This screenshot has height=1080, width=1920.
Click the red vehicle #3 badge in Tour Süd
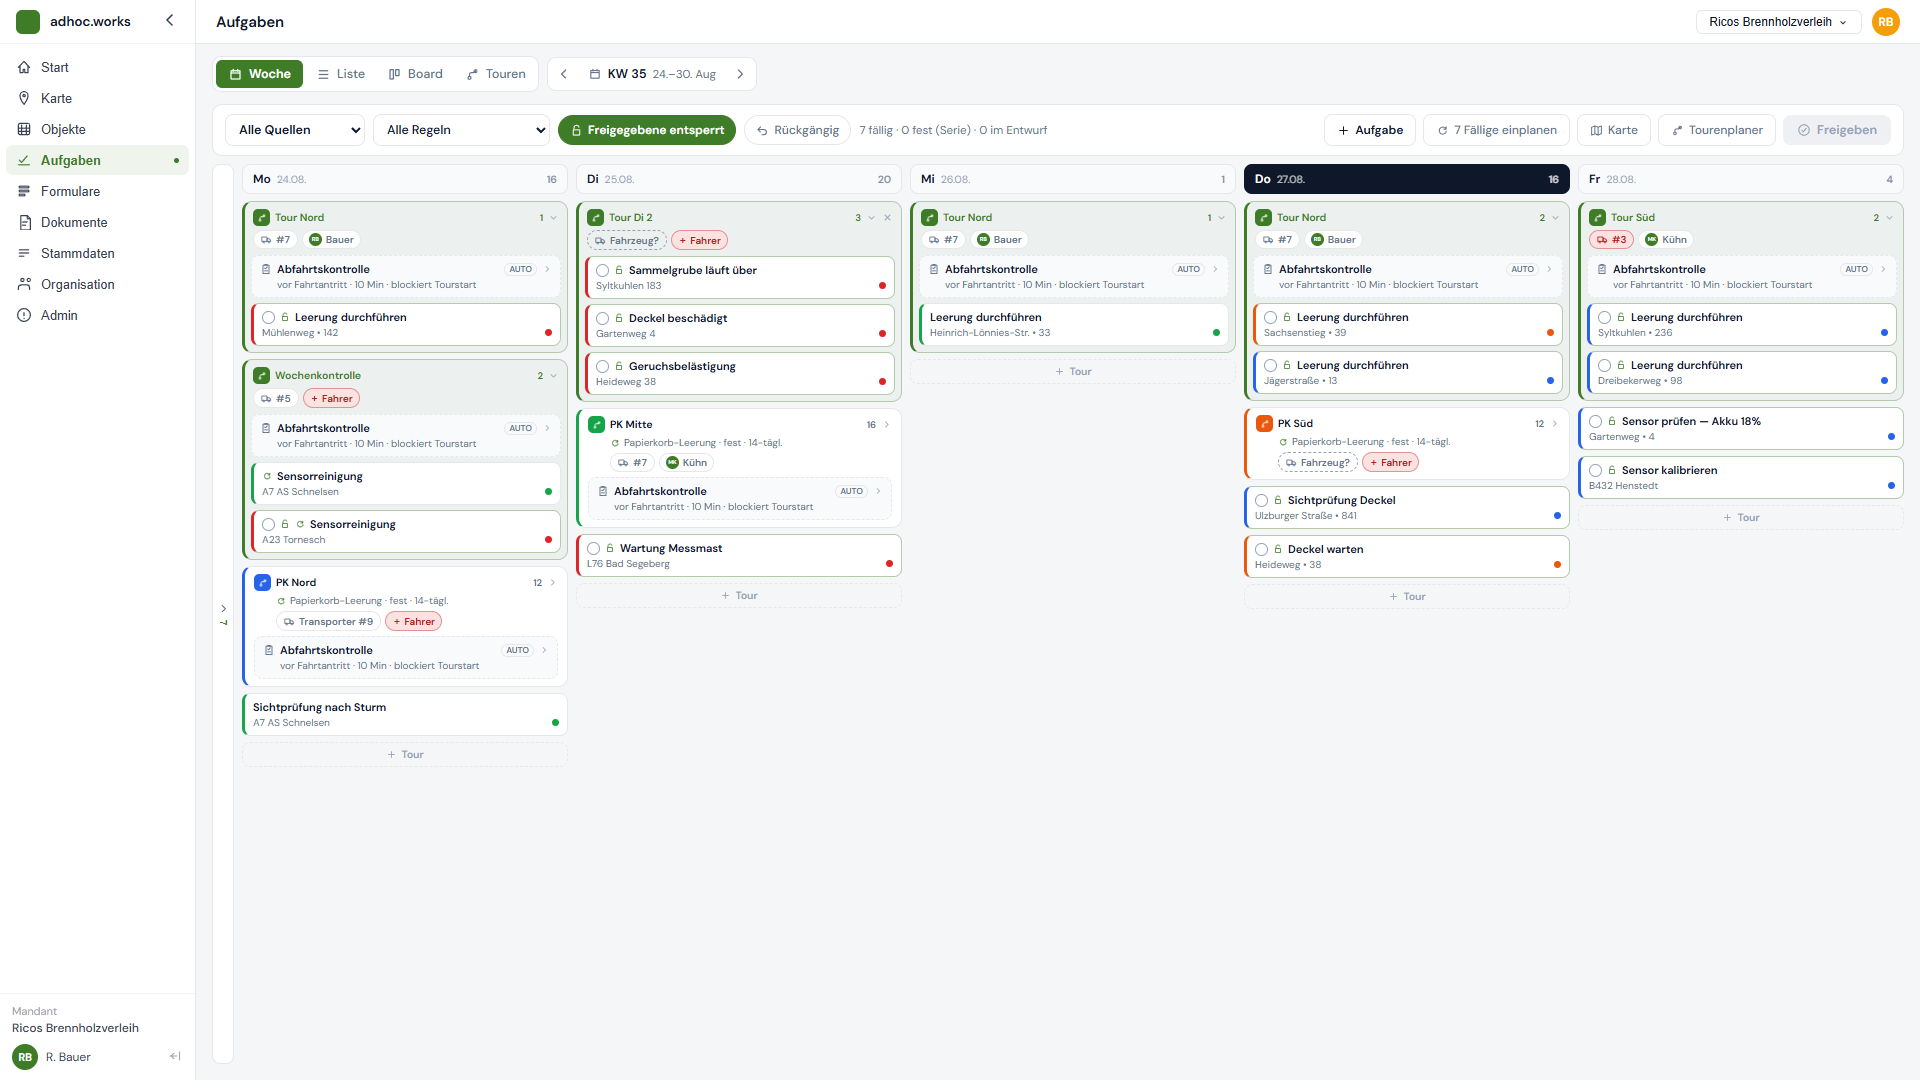tap(1611, 240)
